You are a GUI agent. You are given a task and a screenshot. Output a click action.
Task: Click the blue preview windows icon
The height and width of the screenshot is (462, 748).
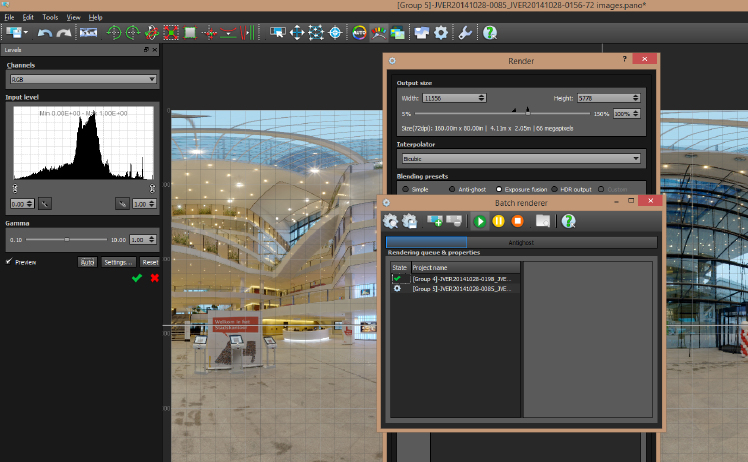pyautogui.click(x=422, y=33)
